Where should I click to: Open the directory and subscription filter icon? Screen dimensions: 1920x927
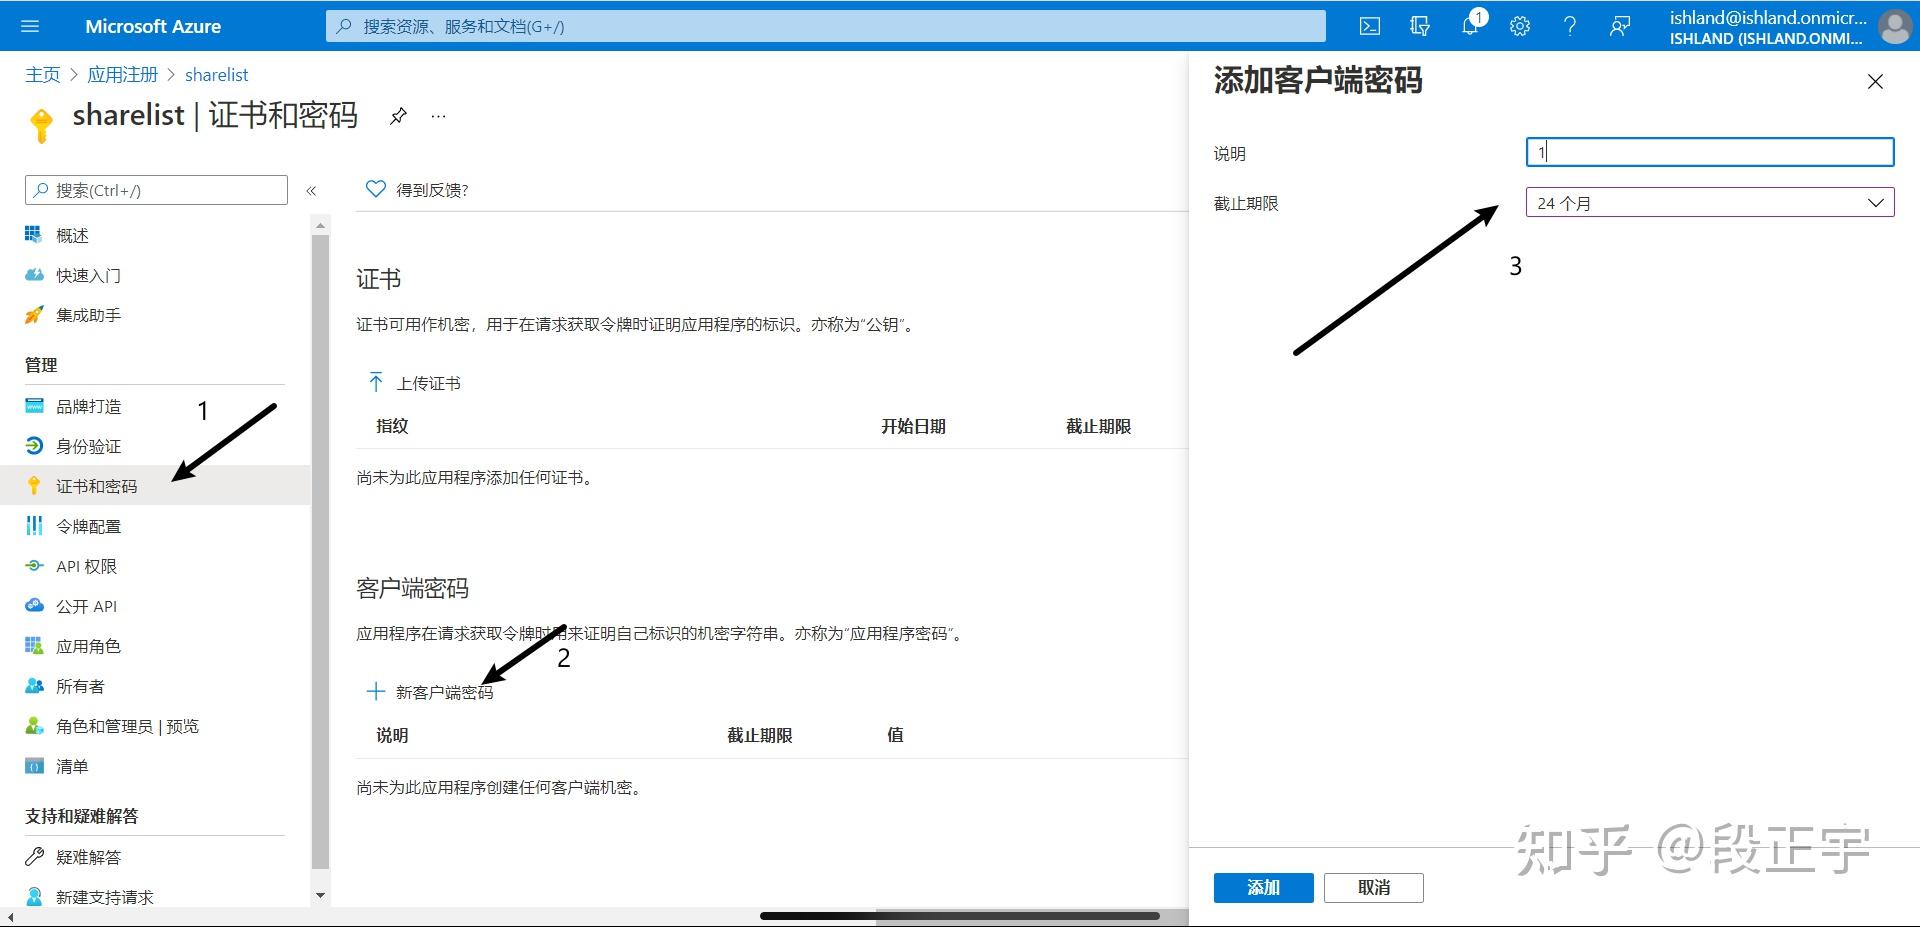click(1420, 26)
